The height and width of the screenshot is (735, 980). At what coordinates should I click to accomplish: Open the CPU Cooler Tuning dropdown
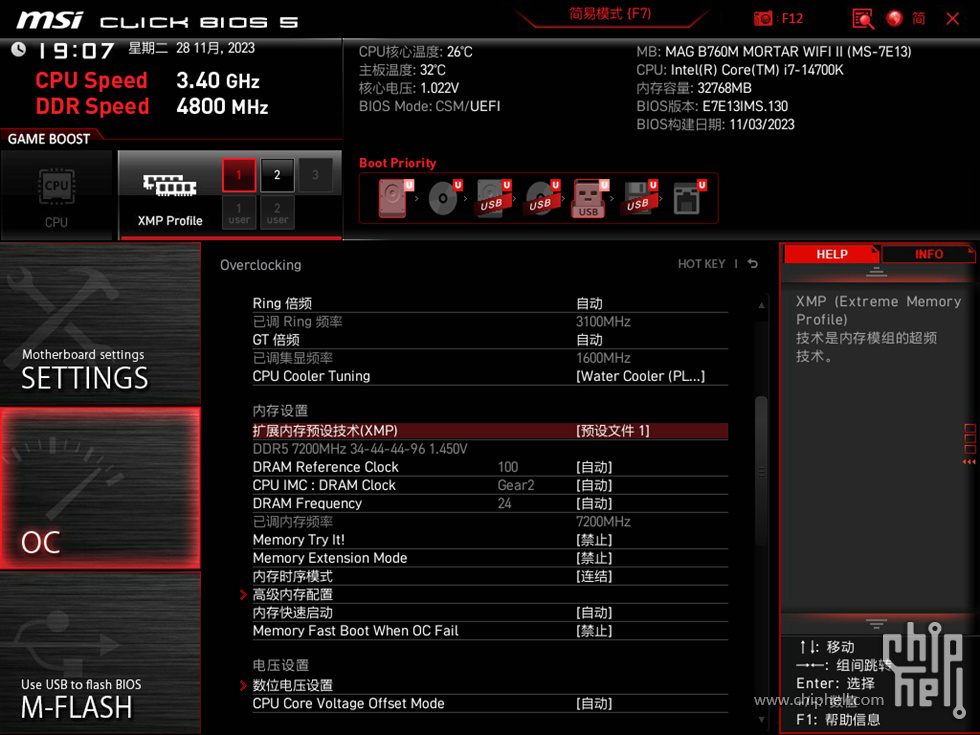pos(490,376)
